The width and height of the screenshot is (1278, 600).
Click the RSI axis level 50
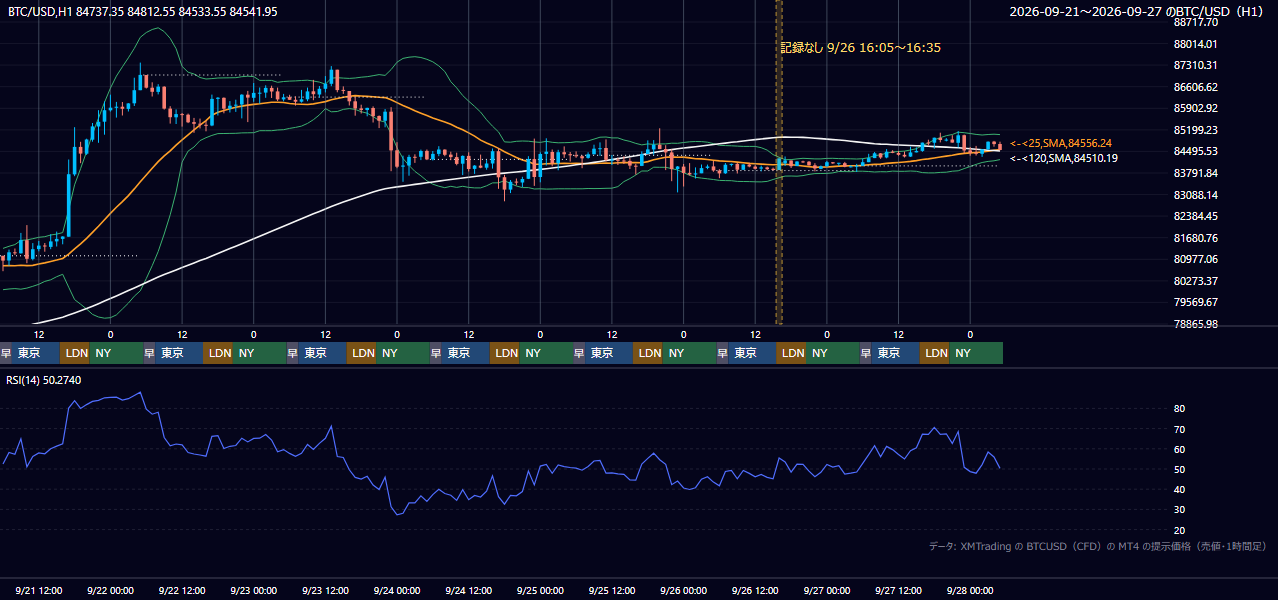pos(1179,469)
